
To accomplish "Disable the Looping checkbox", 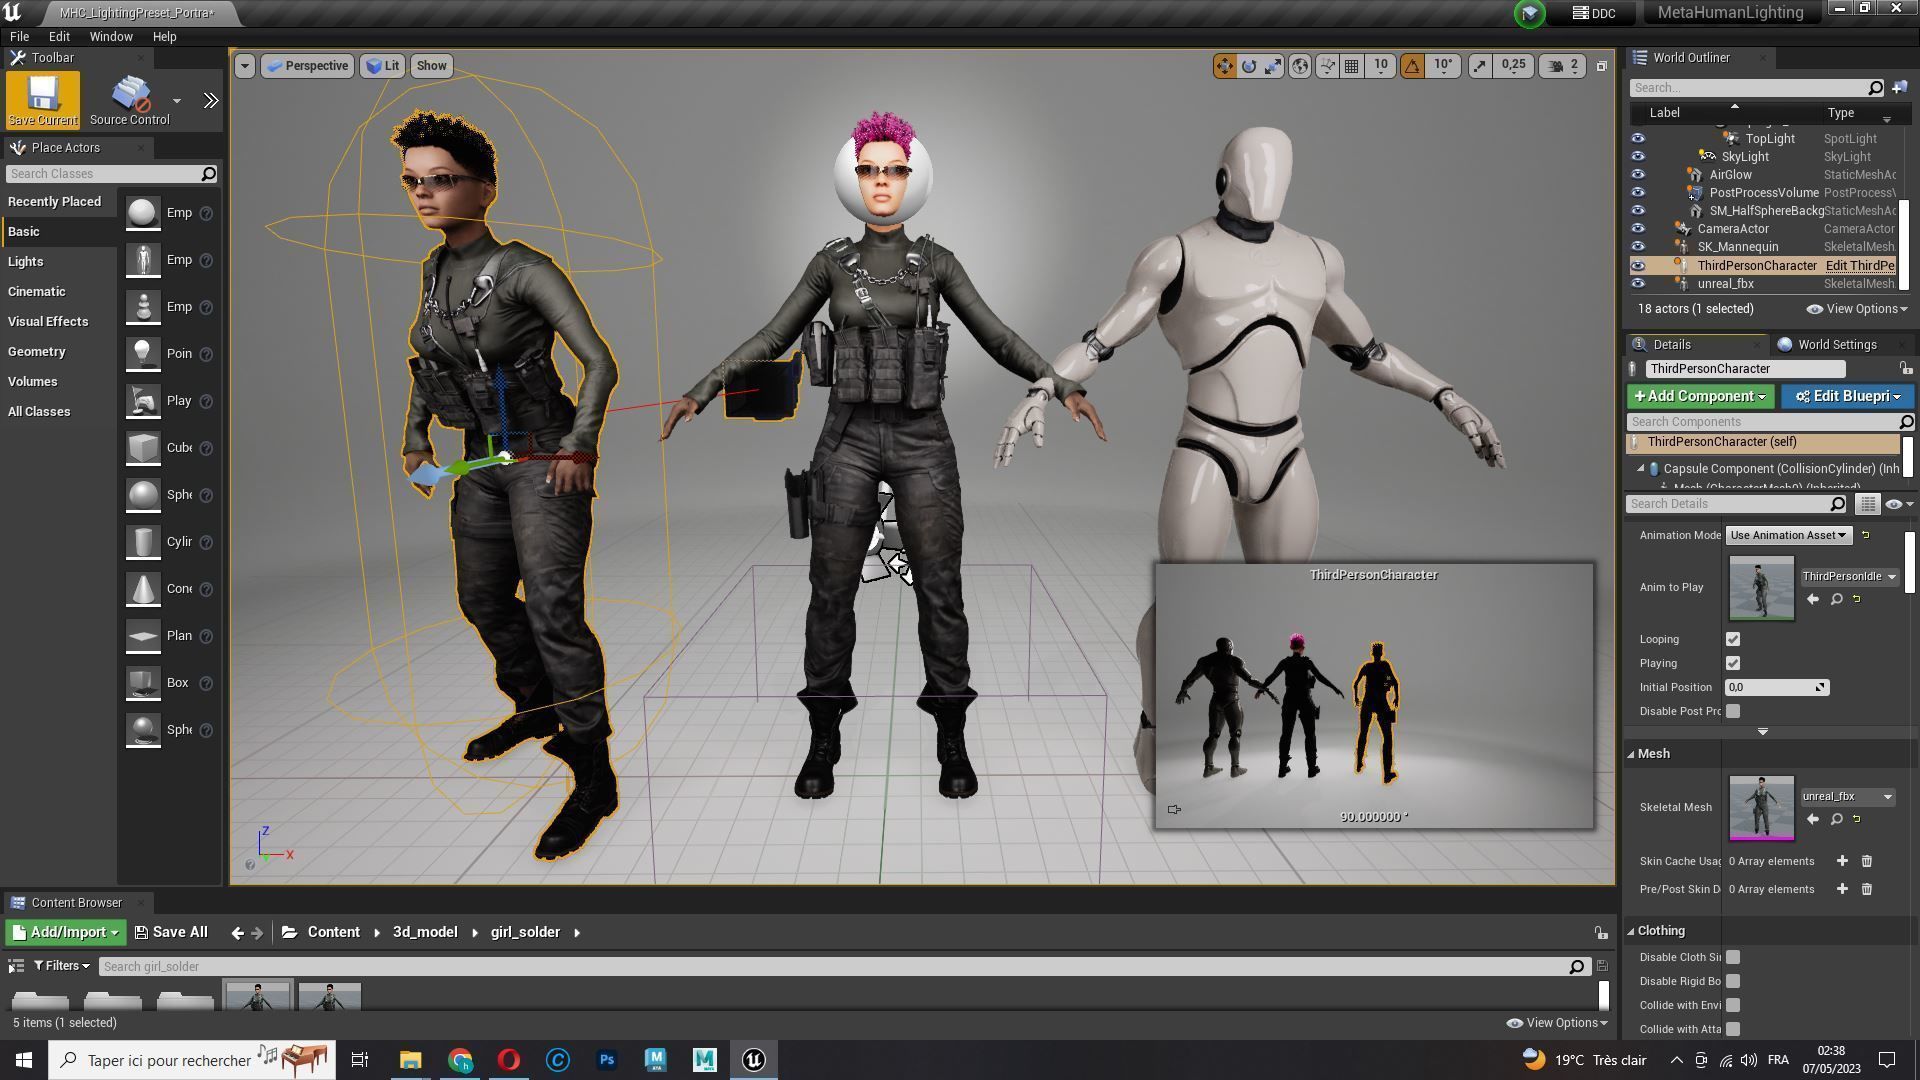I will 1732,638.
